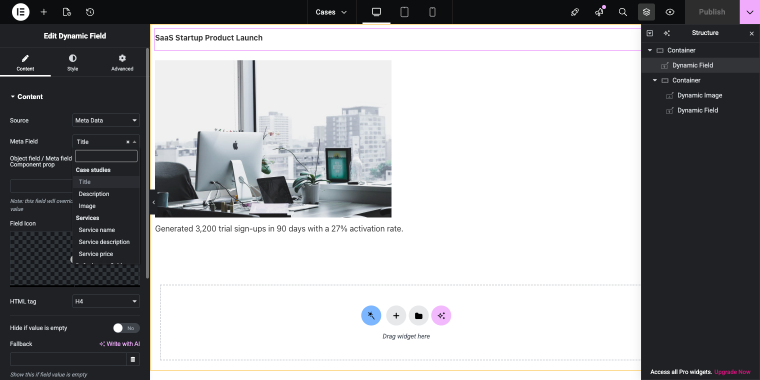This screenshot has height=380, width=760.
Task: Open the revision history icon
Action: point(90,12)
